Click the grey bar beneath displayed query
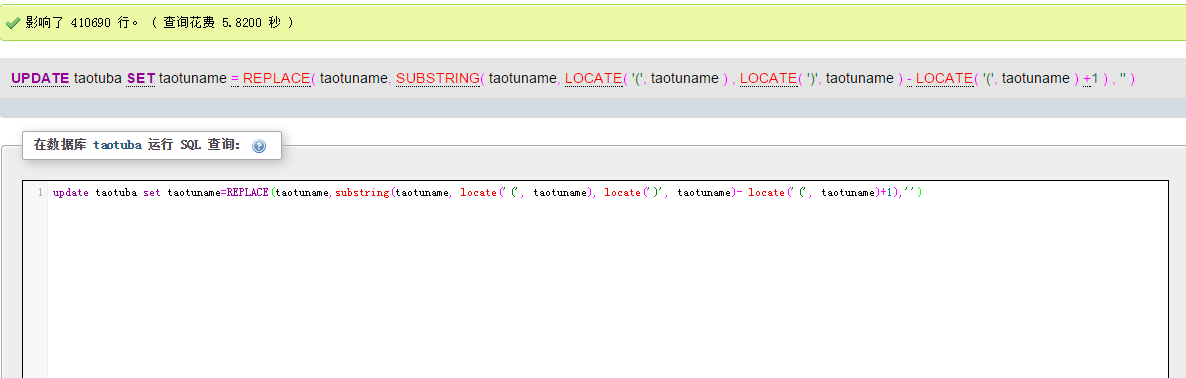This screenshot has height=378, width=1186. (x=593, y=108)
